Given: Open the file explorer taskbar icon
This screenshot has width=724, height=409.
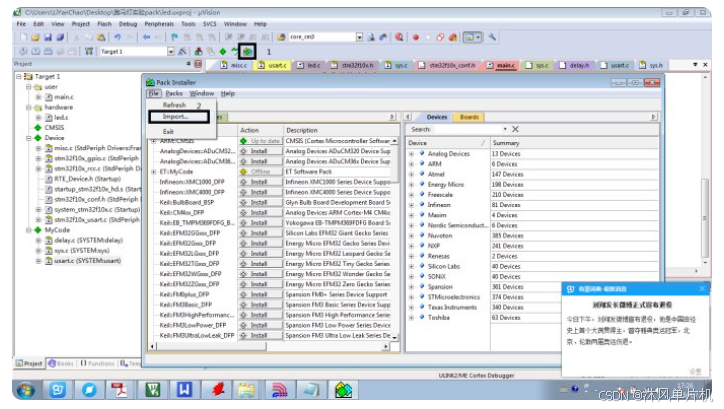Looking at the screenshot, I should 247,391.
